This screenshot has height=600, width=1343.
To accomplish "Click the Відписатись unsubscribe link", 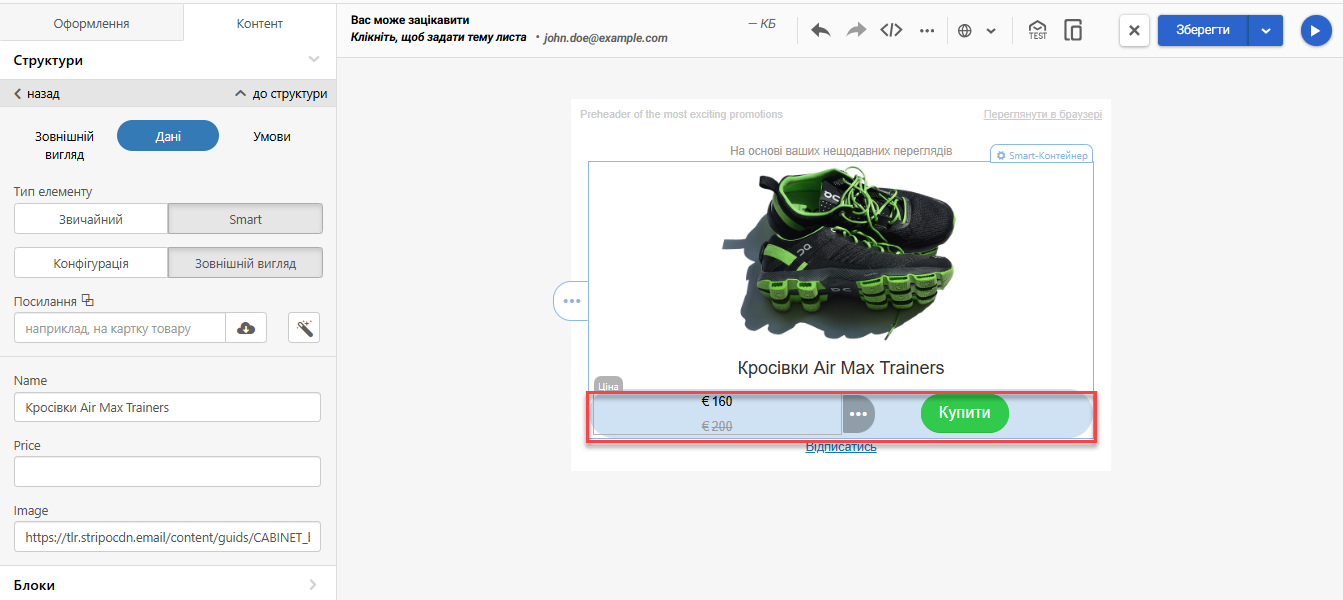I will click(x=841, y=446).
